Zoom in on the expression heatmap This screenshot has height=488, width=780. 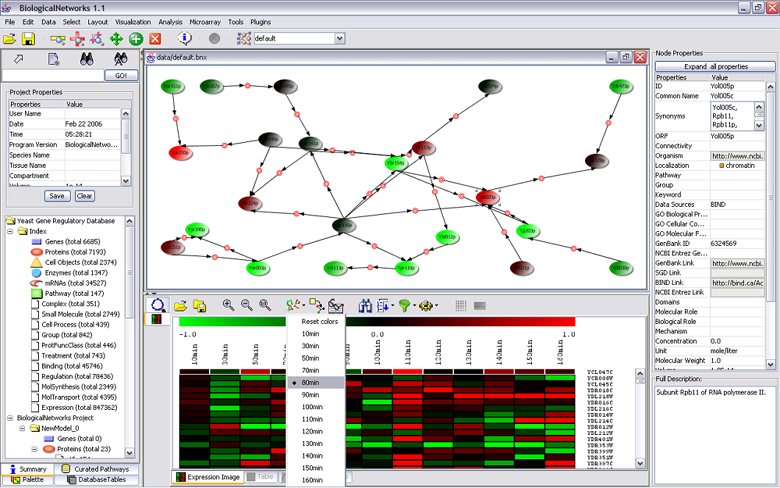click(228, 305)
